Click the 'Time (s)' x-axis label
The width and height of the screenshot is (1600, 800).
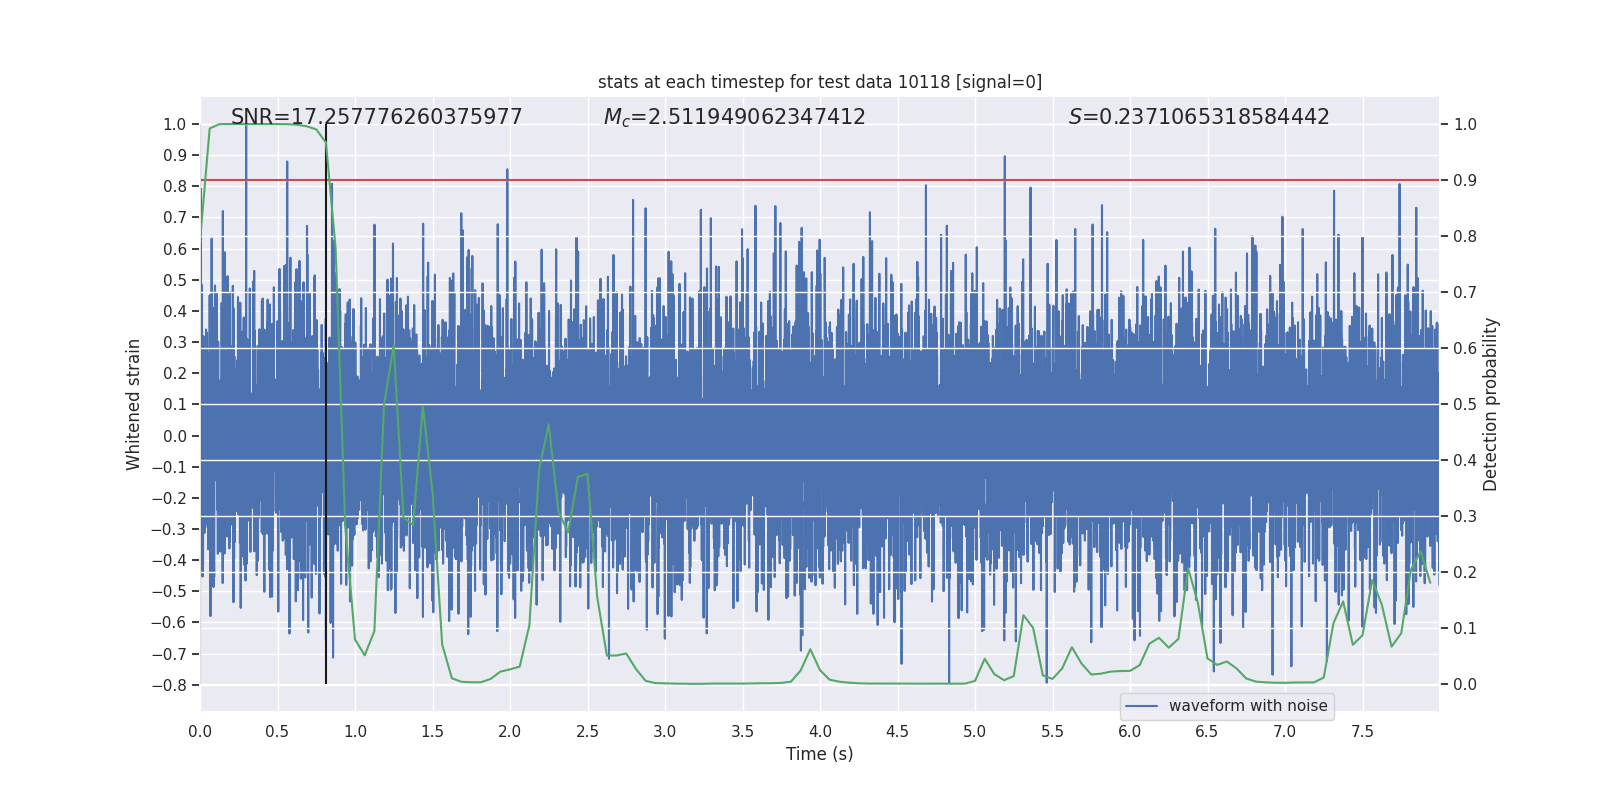[x=819, y=754]
